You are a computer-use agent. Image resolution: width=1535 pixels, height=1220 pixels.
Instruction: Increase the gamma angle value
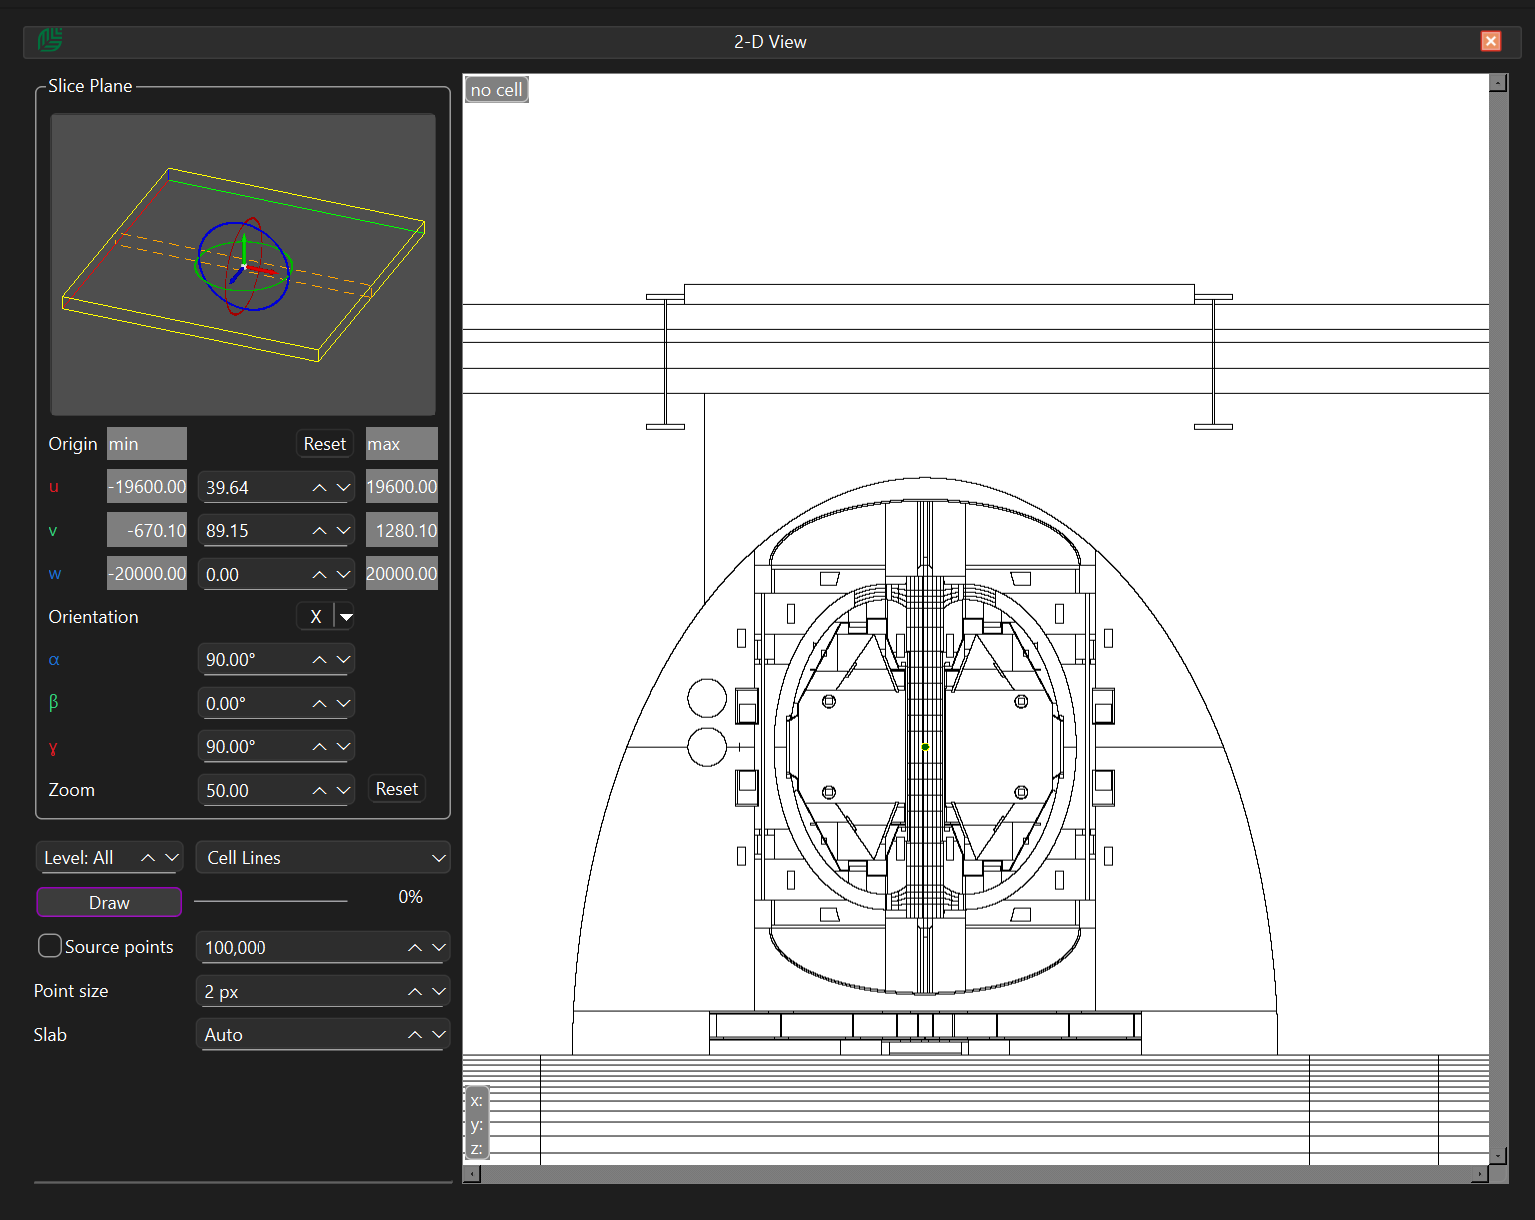point(319,747)
